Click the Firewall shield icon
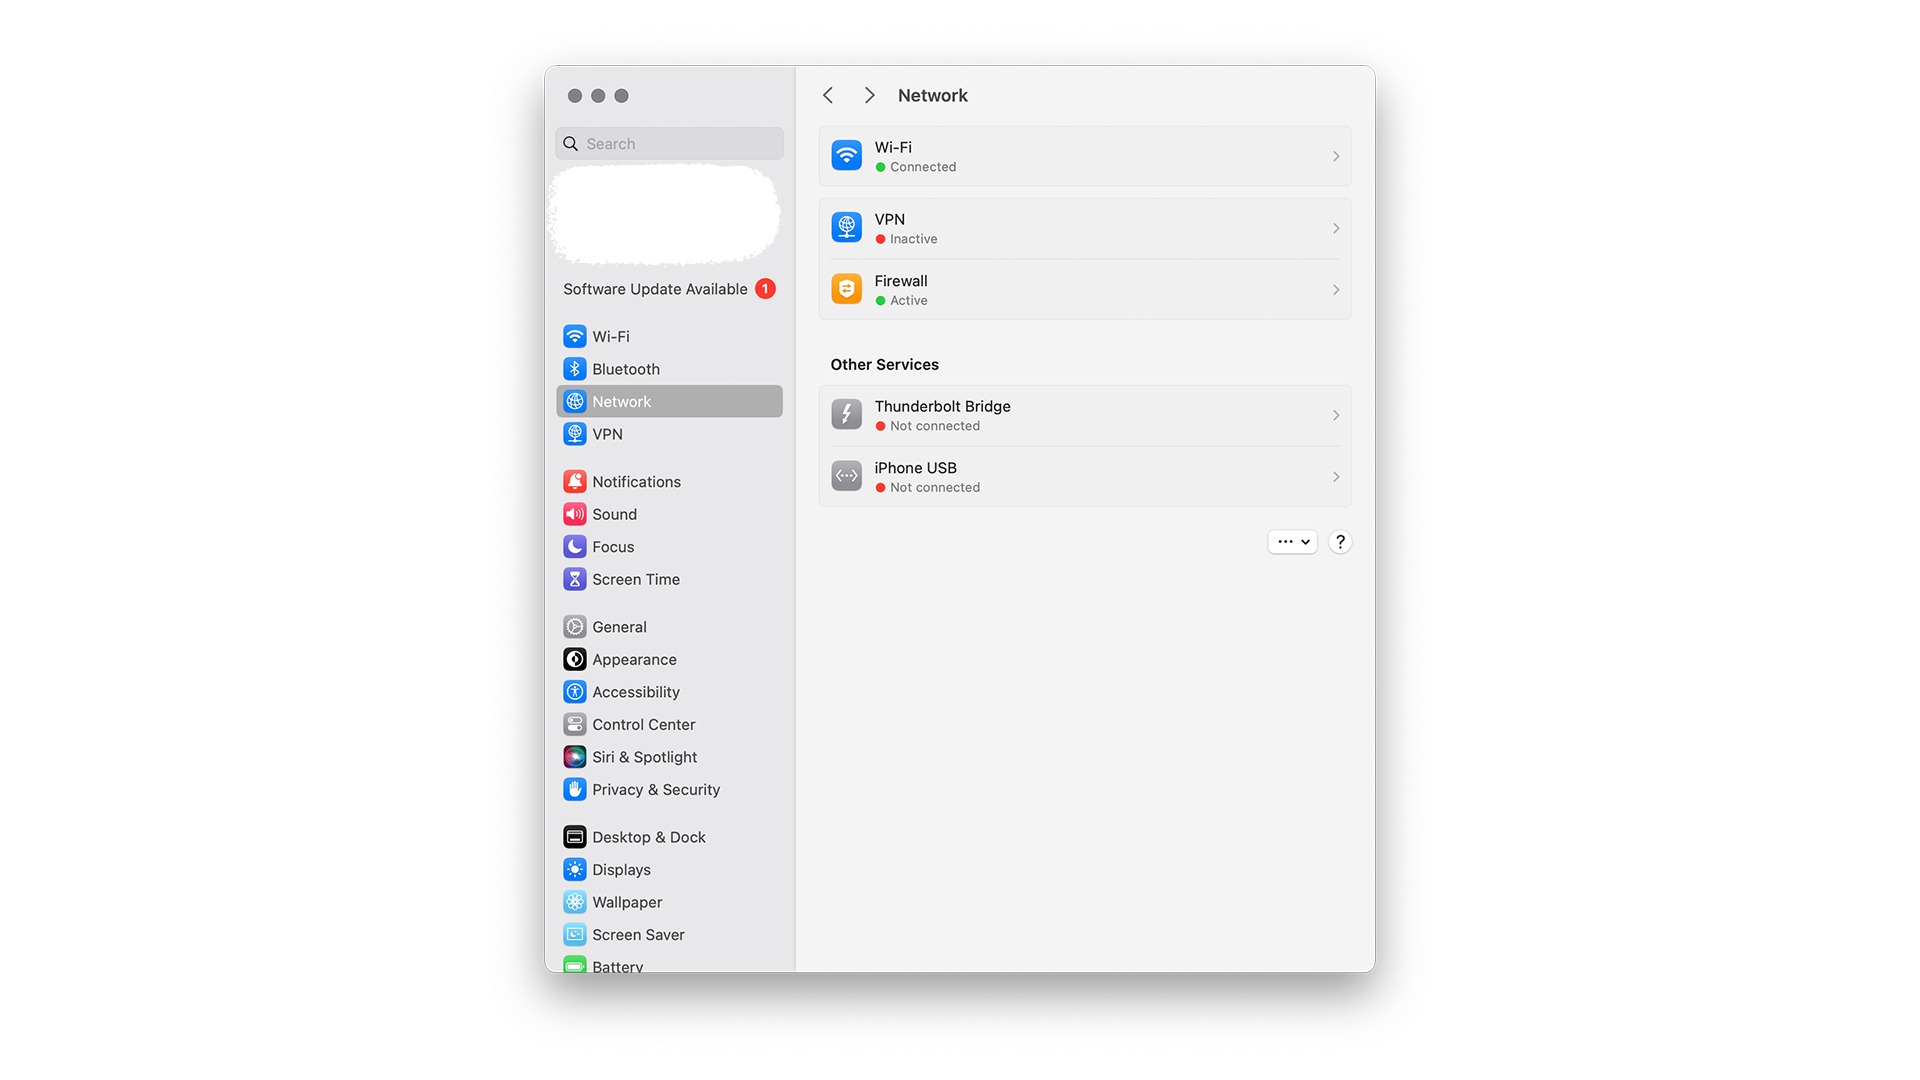This screenshot has width=1920, height=1080. click(844, 287)
